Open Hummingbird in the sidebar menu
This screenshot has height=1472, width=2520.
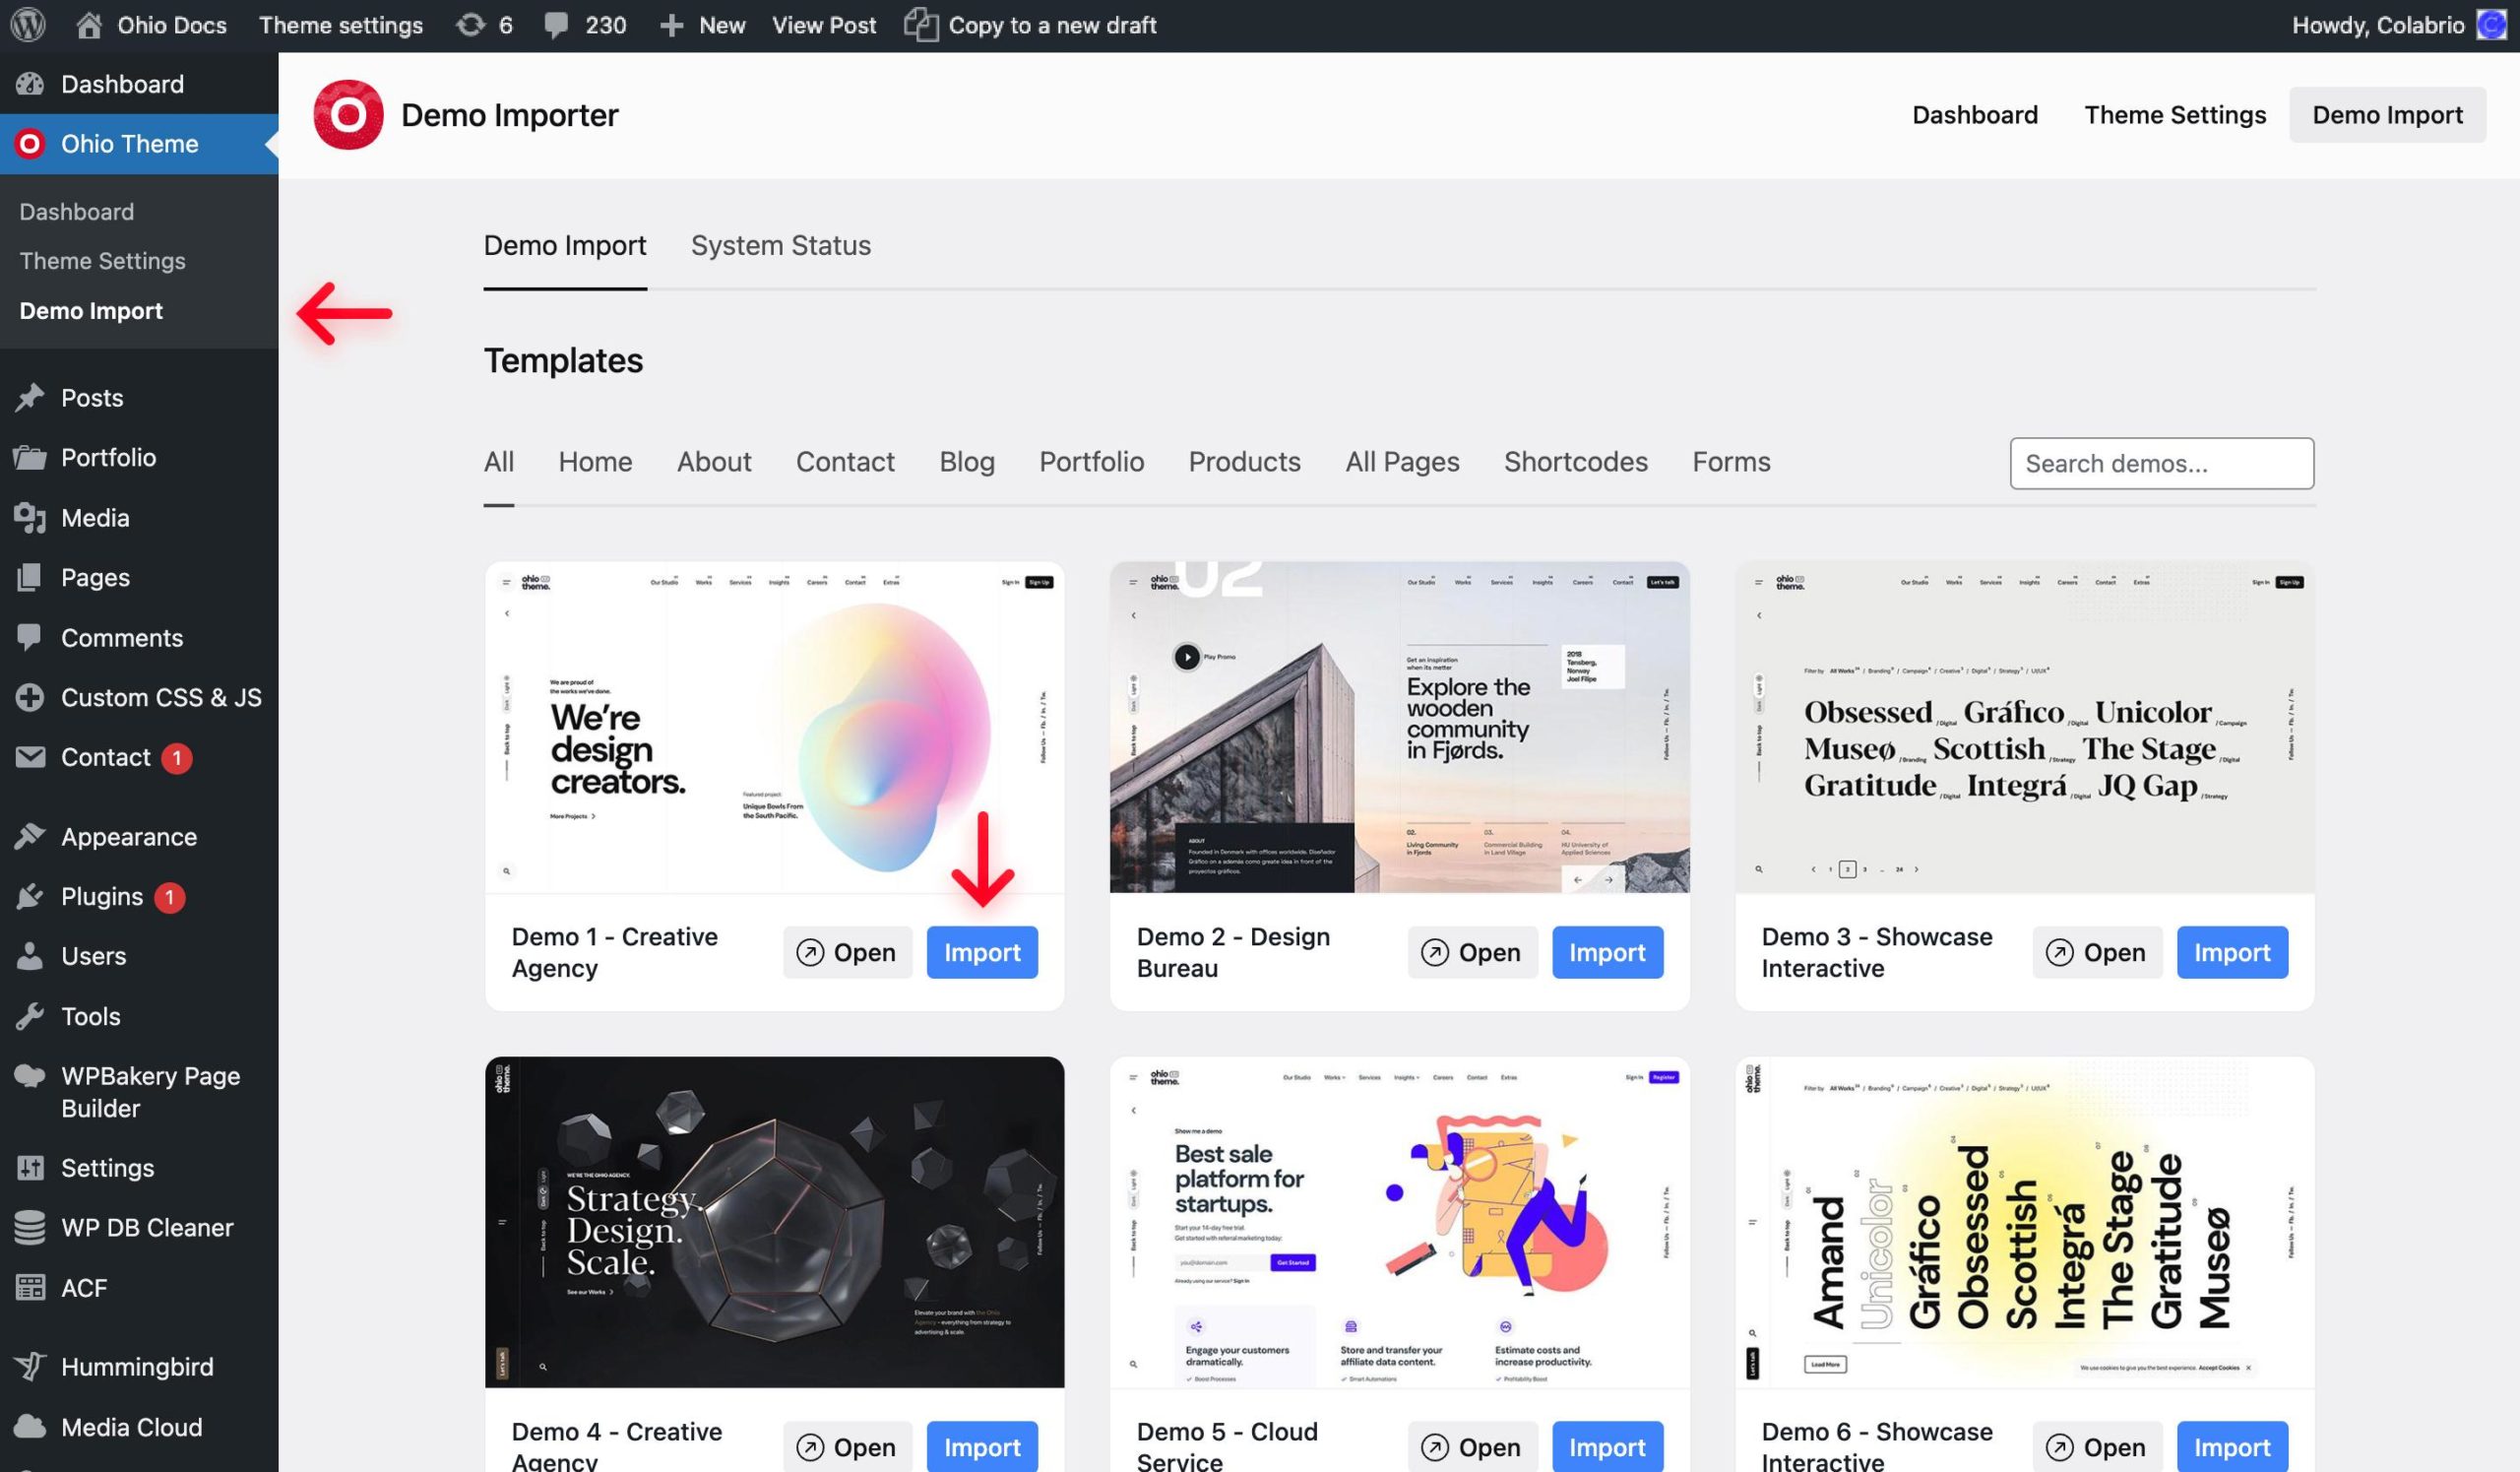tap(137, 1367)
